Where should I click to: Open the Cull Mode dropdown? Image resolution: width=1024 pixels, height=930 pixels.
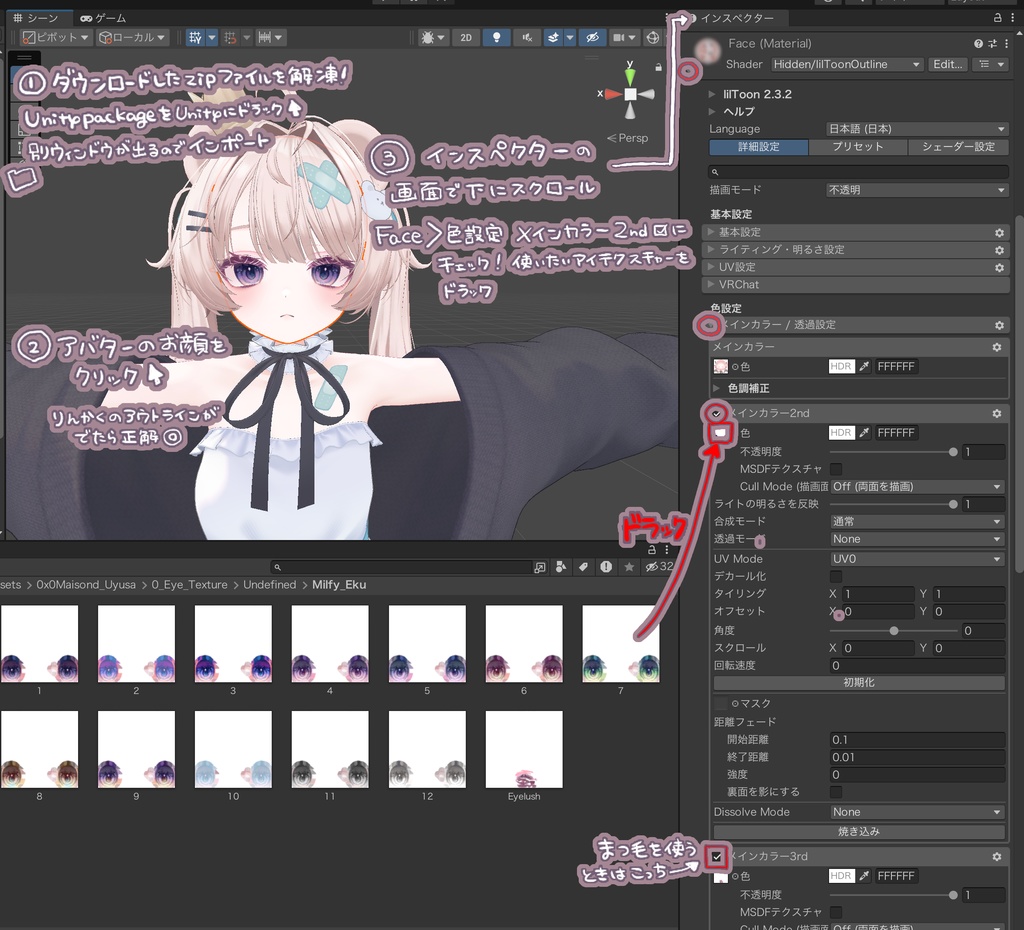tap(915, 486)
